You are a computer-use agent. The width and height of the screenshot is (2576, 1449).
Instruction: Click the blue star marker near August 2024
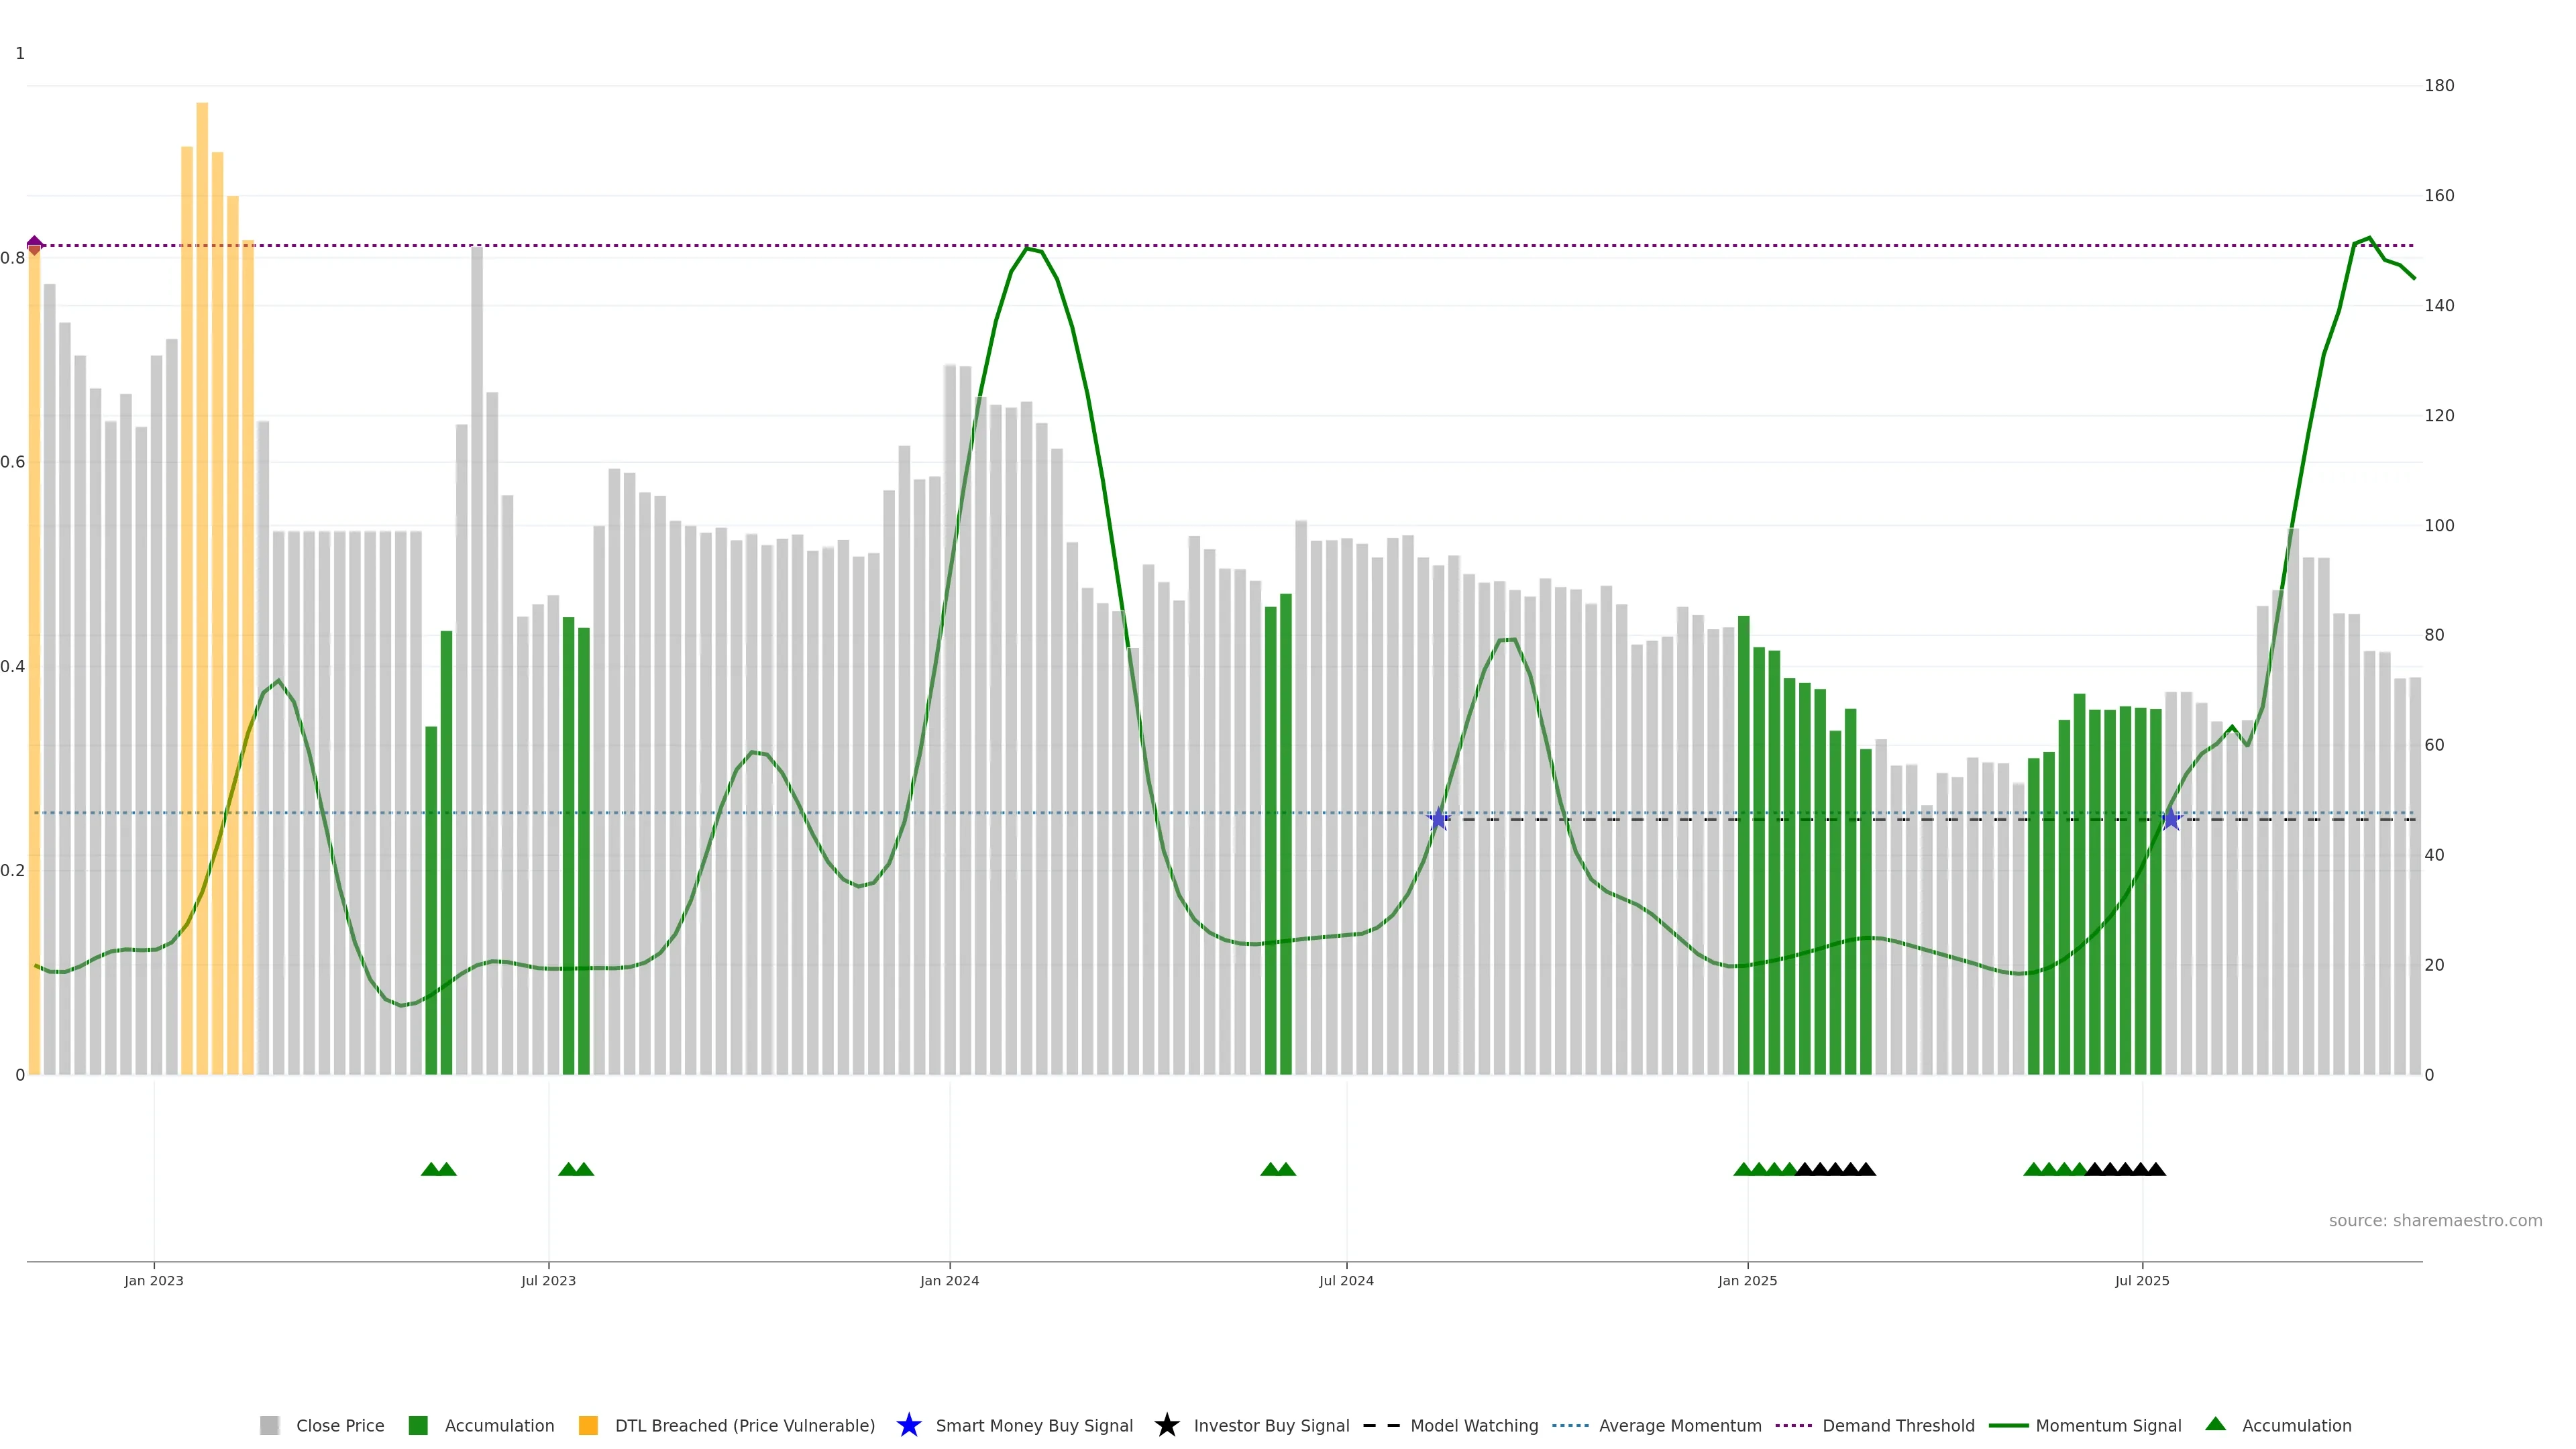click(1438, 819)
